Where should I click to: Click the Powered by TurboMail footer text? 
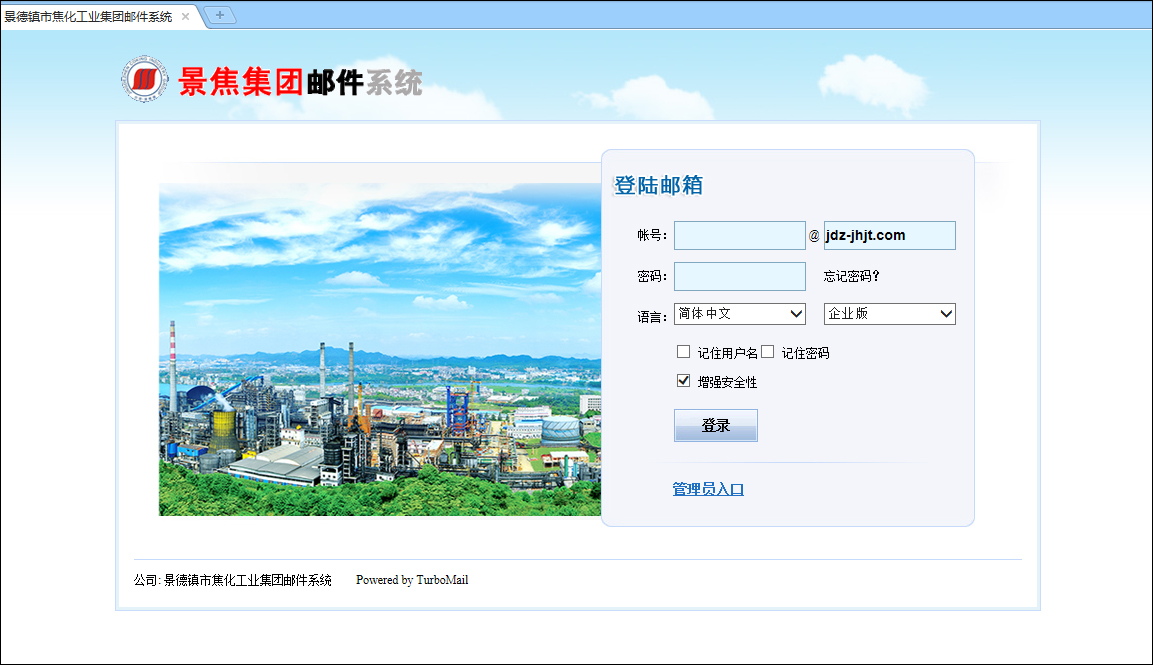pyautogui.click(x=412, y=580)
